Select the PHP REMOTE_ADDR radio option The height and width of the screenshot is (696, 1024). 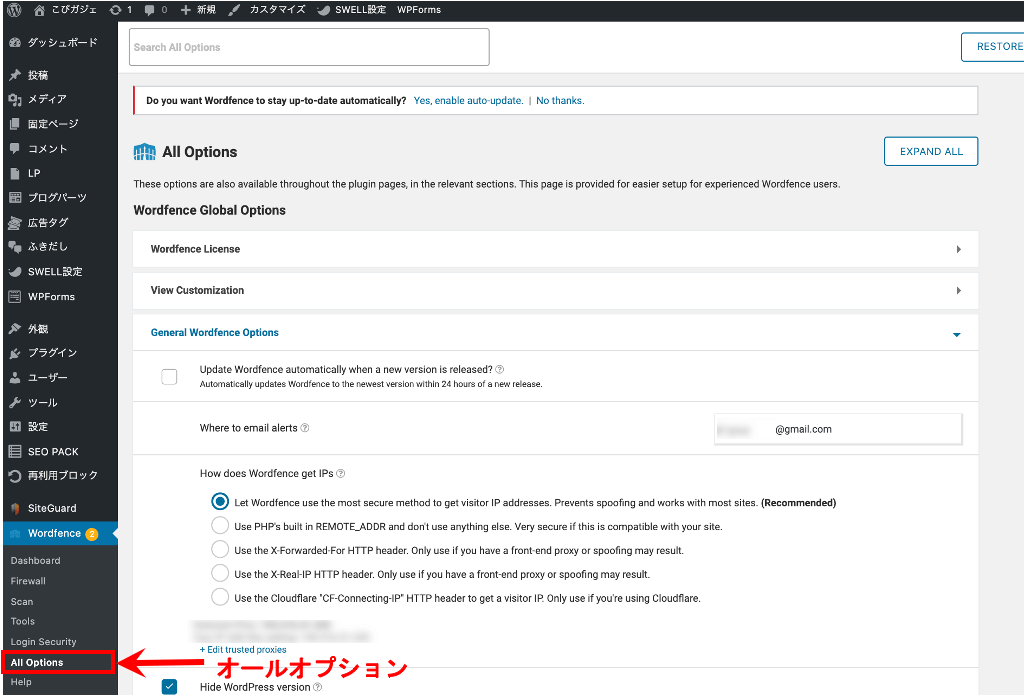point(220,526)
